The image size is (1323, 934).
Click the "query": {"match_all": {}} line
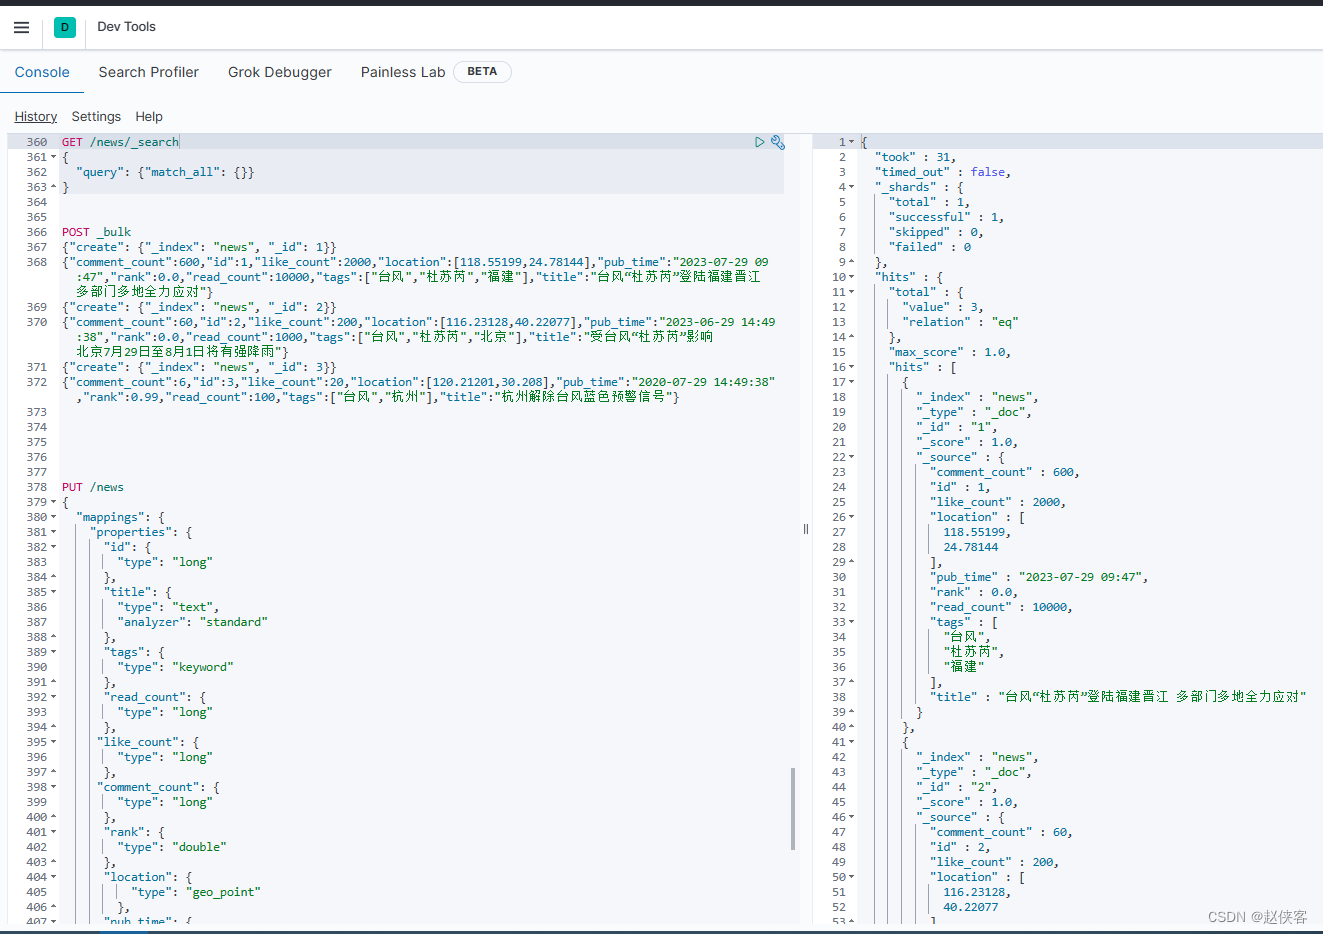pos(165,172)
